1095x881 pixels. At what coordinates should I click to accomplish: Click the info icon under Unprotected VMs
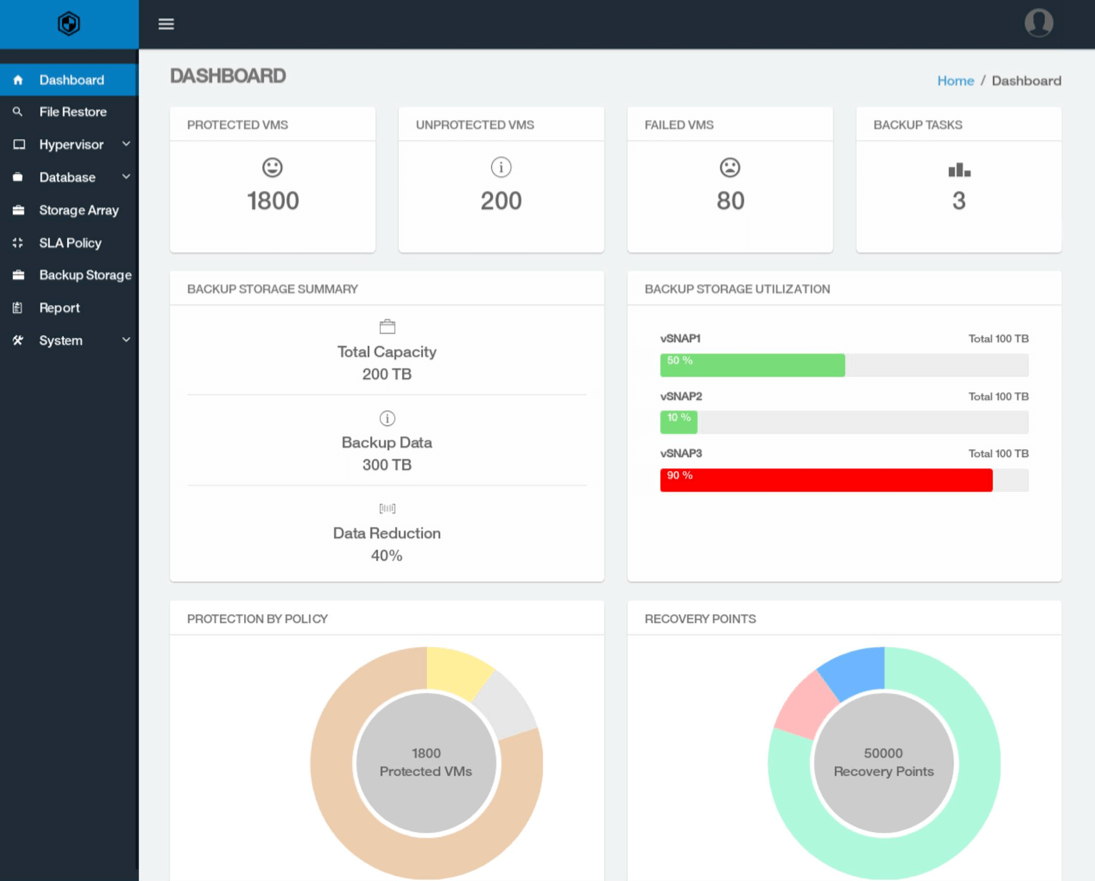(501, 167)
